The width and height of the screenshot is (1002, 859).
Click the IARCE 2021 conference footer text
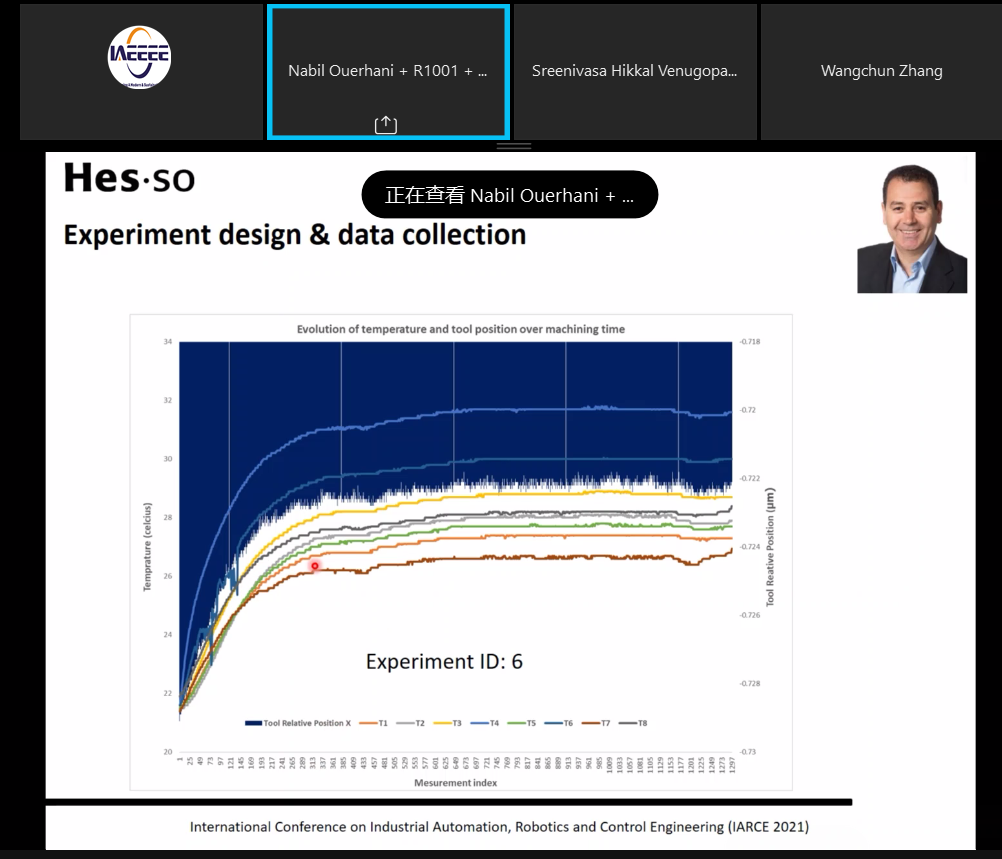point(499,827)
